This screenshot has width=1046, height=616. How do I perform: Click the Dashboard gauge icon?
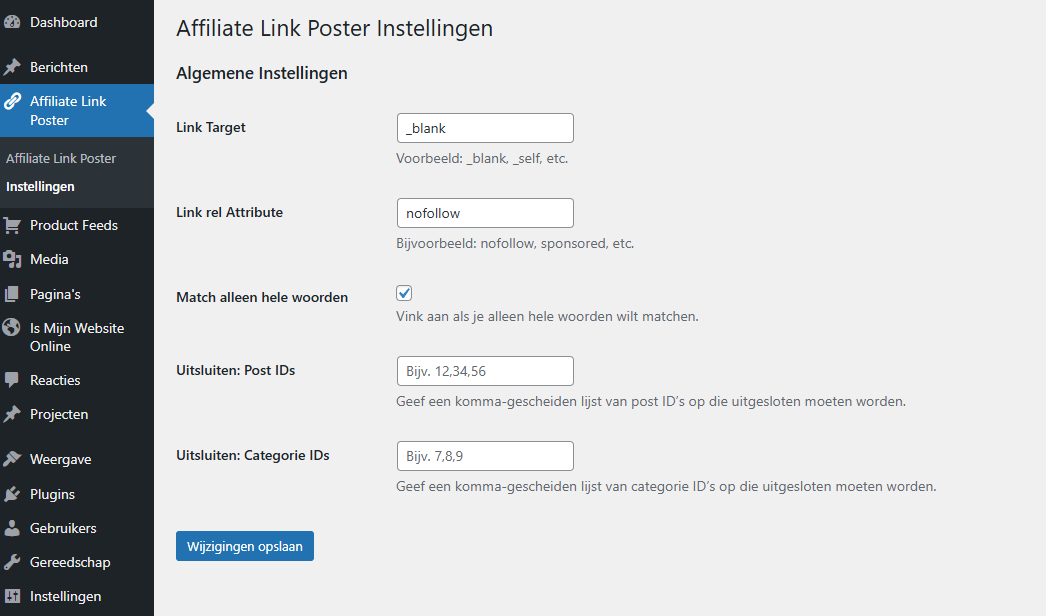pos(11,22)
